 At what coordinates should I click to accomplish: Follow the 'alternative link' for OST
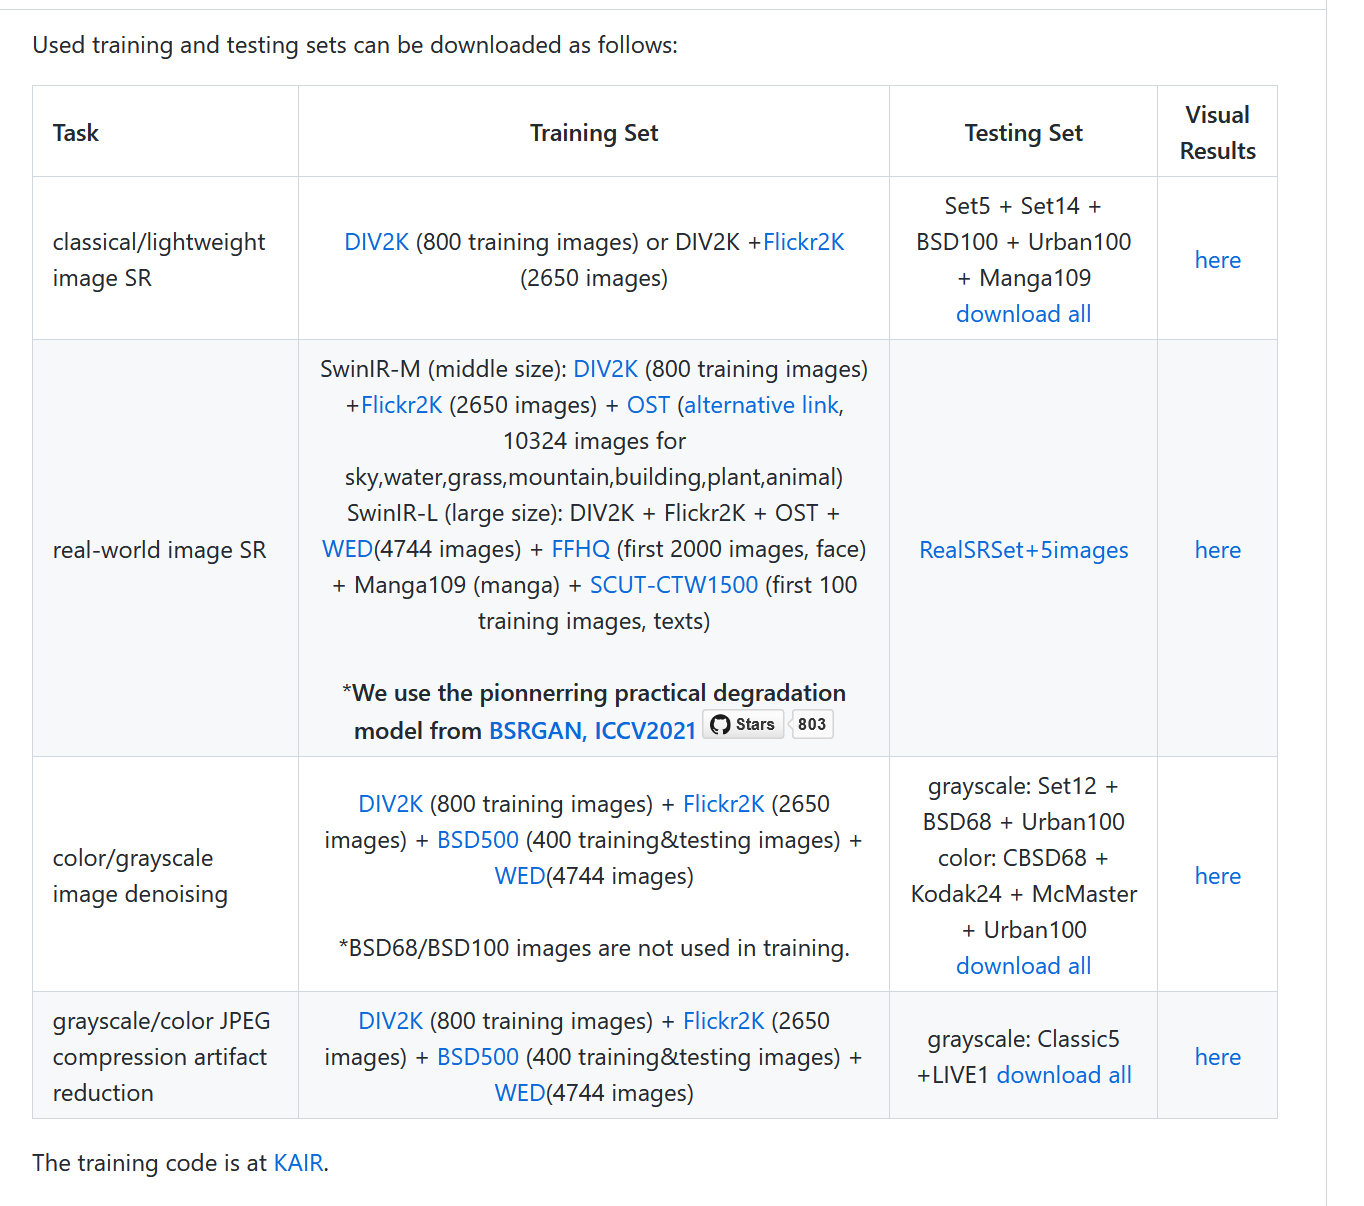pyautogui.click(x=761, y=405)
